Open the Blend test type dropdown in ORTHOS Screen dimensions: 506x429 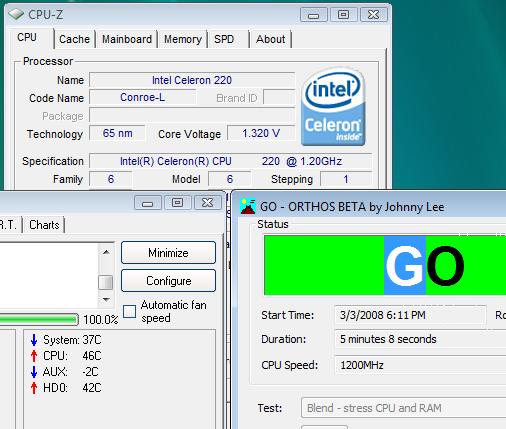point(403,408)
